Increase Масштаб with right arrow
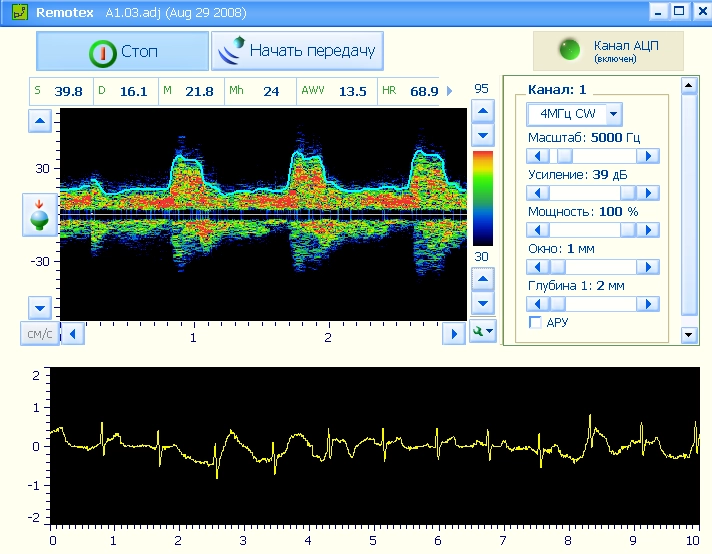 (649, 156)
